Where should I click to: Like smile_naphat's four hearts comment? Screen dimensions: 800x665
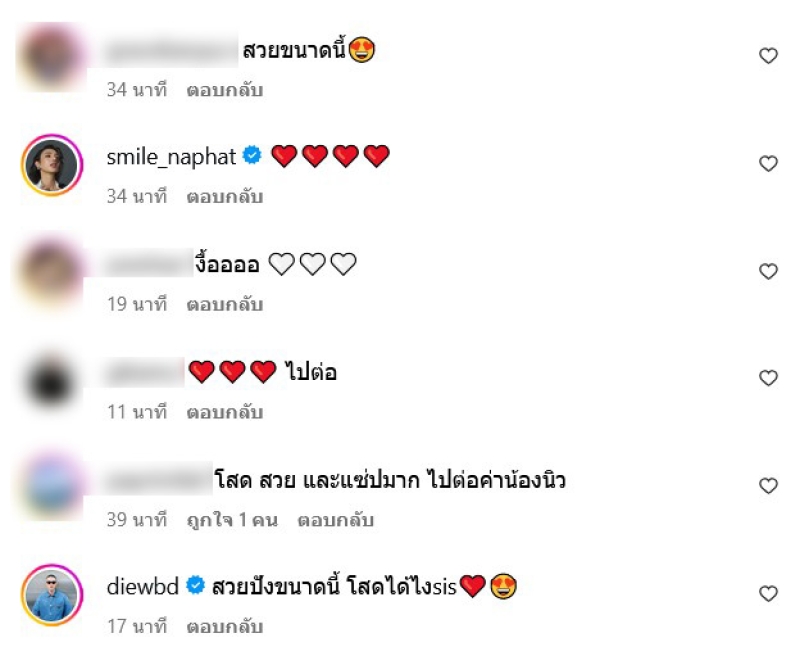point(768,163)
